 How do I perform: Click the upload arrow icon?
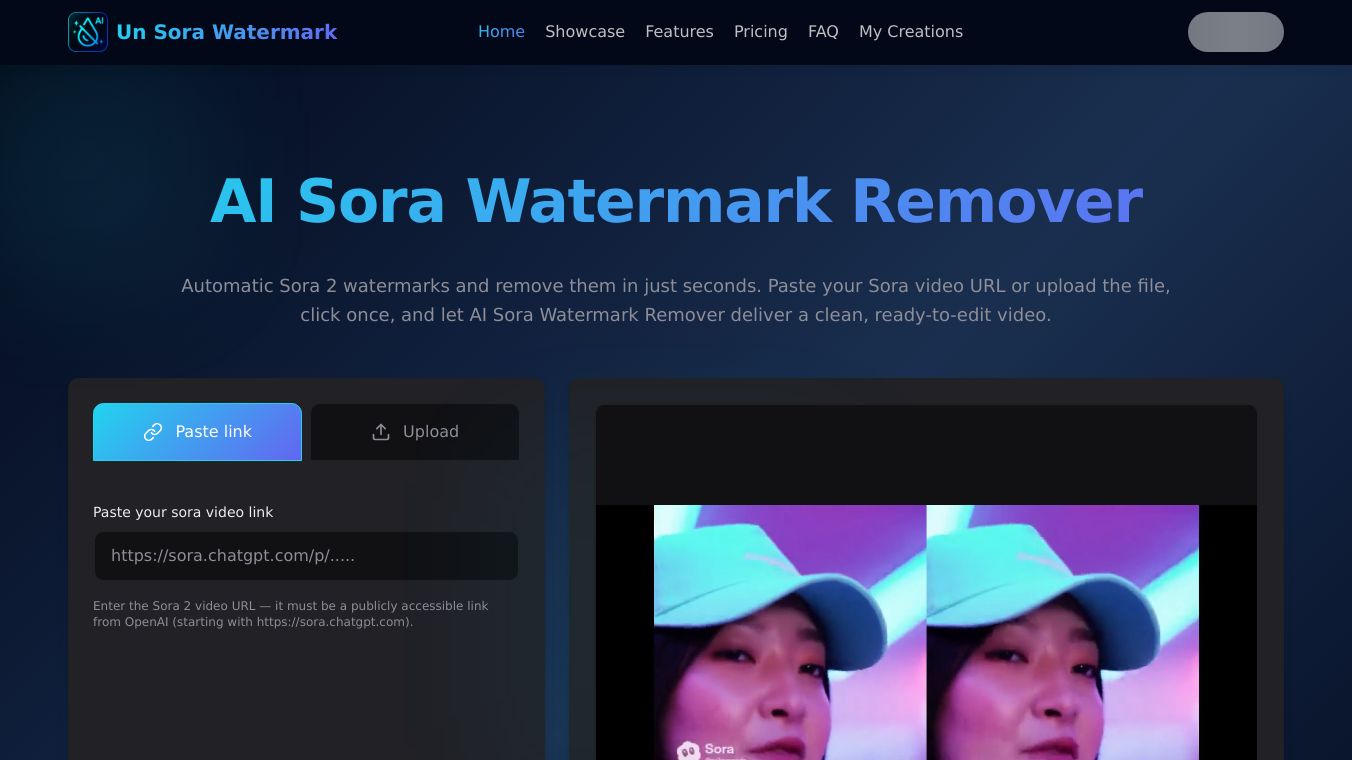tap(381, 431)
